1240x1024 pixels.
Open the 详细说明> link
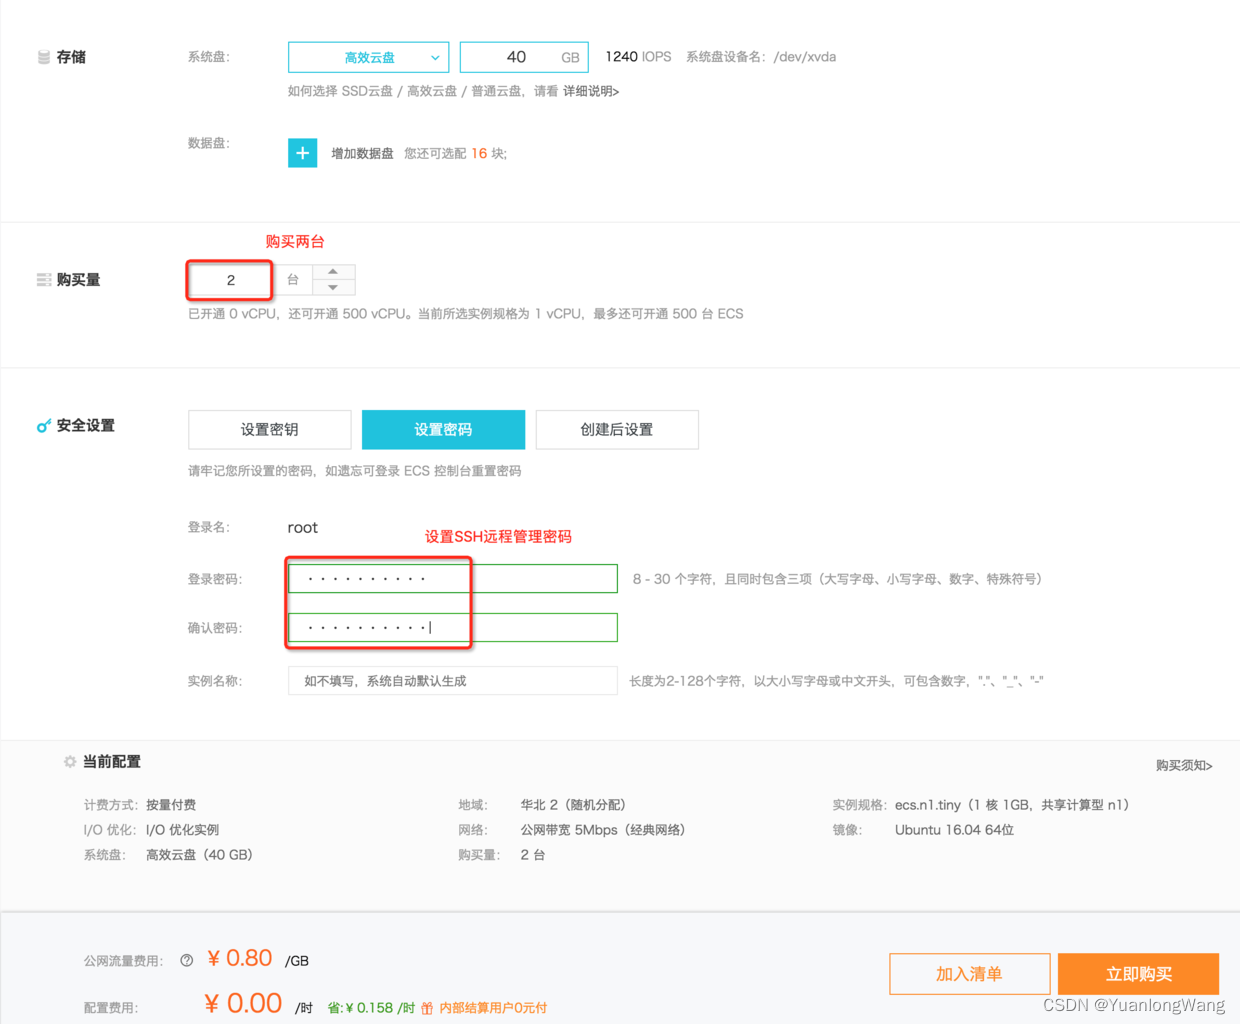[x=591, y=91]
